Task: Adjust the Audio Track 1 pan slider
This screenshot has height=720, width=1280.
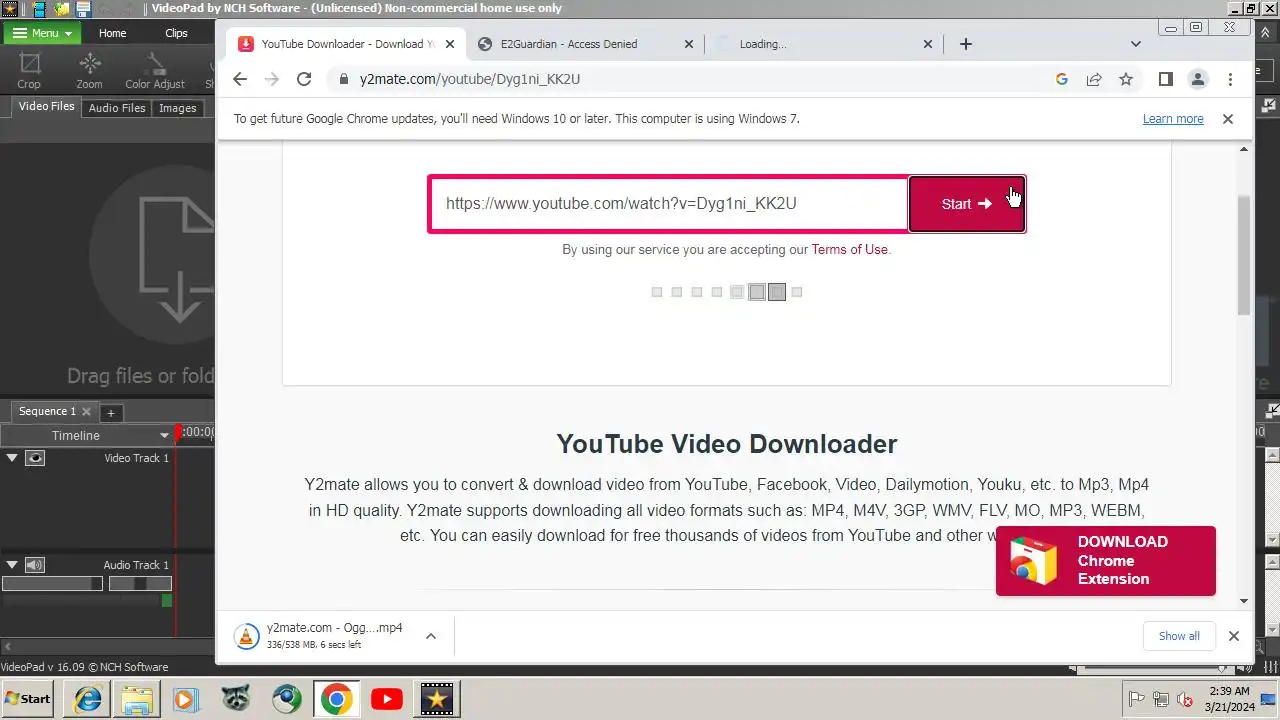Action: coord(140,584)
